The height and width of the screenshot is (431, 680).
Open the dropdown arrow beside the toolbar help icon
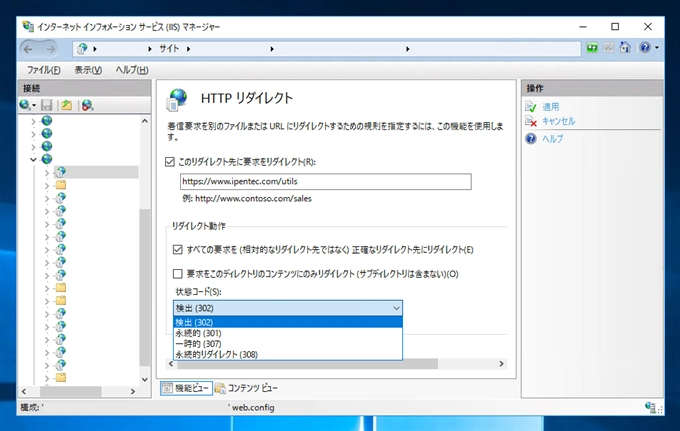[657, 48]
